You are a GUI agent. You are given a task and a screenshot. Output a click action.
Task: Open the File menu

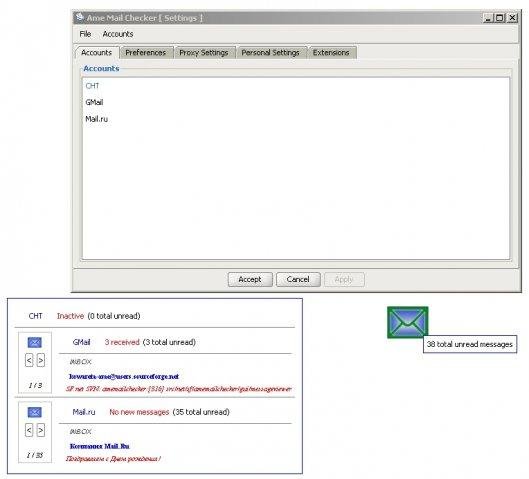pyautogui.click(x=85, y=34)
